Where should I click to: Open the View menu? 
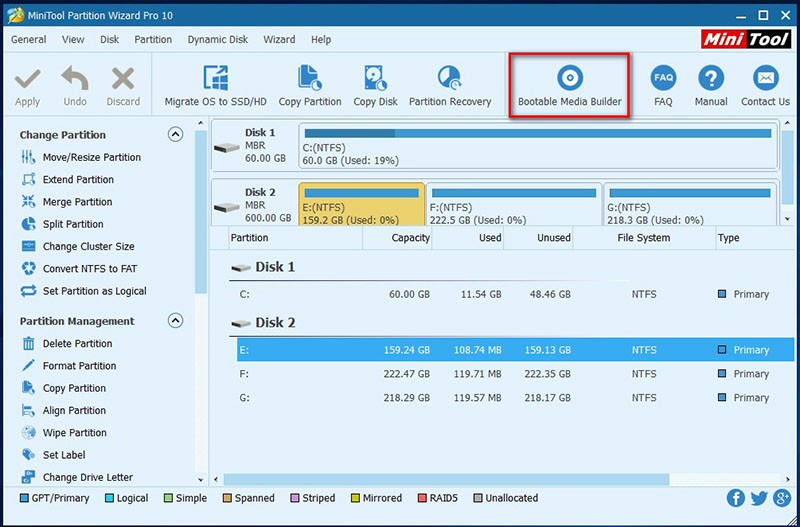73,39
